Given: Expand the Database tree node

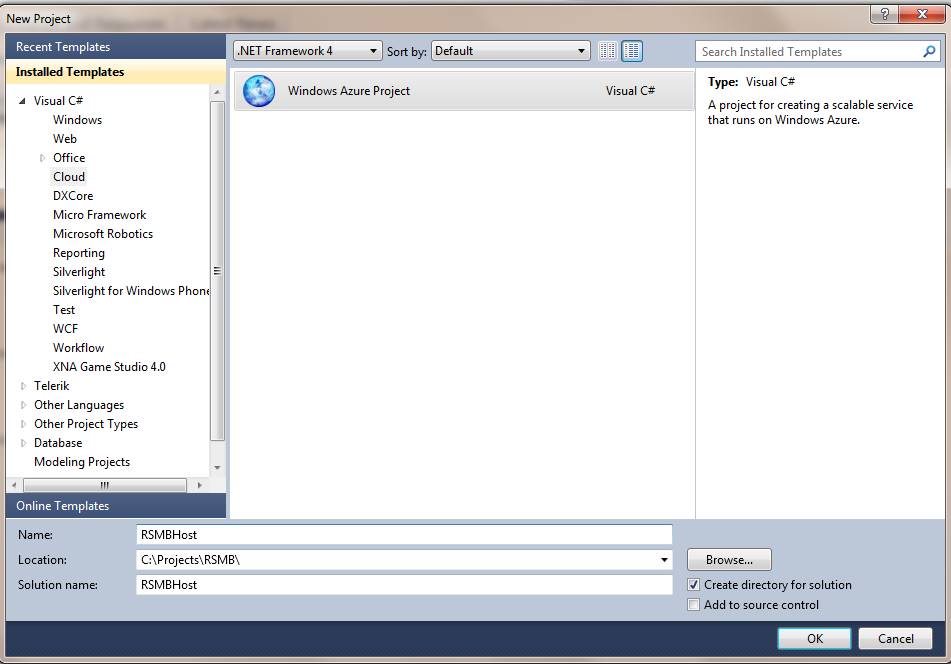Looking at the screenshot, I should 23,443.
